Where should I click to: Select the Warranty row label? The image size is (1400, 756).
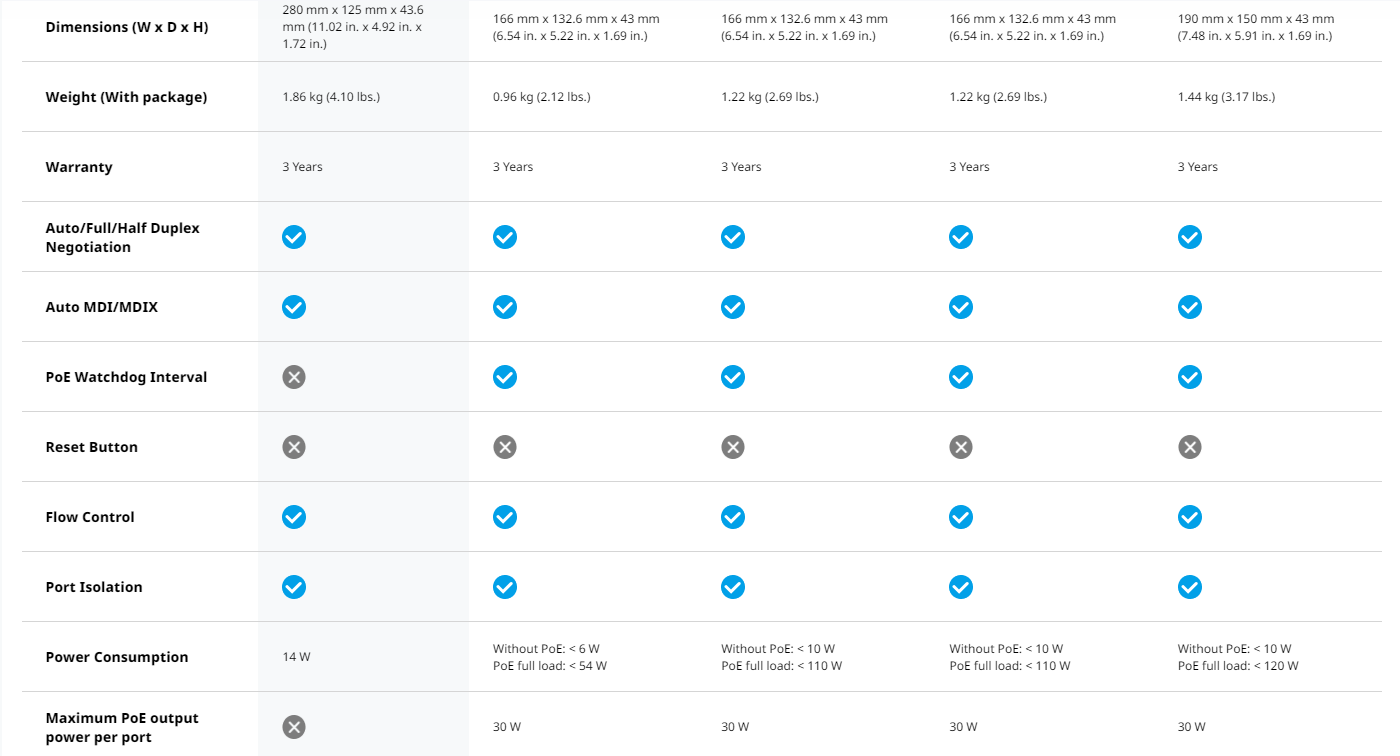(79, 167)
